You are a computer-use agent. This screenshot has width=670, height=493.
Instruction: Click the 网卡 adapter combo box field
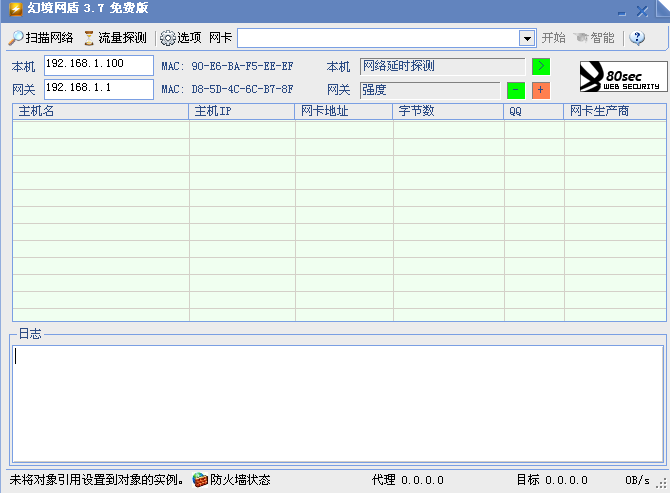[386, 38]
